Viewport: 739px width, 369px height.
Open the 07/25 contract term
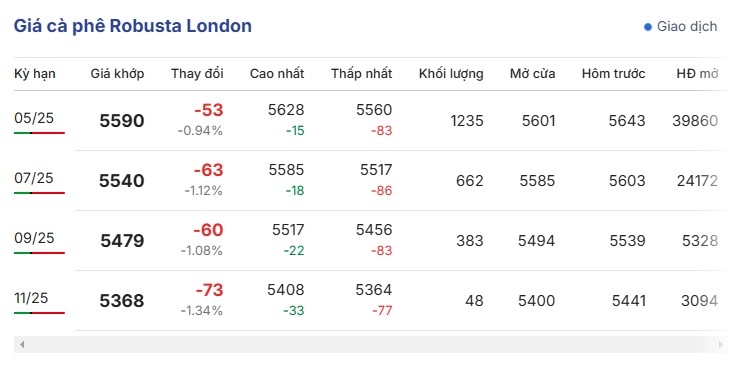34,178
